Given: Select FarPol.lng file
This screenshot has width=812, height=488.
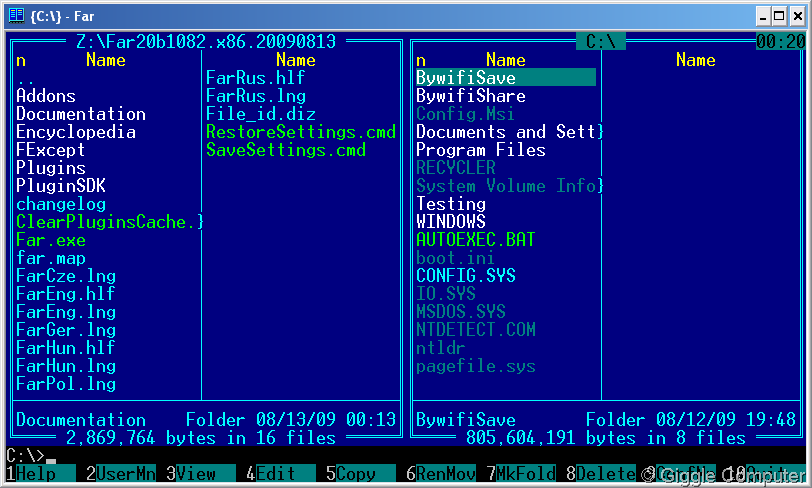Looking at the screenshot, I should pos(66,384).
